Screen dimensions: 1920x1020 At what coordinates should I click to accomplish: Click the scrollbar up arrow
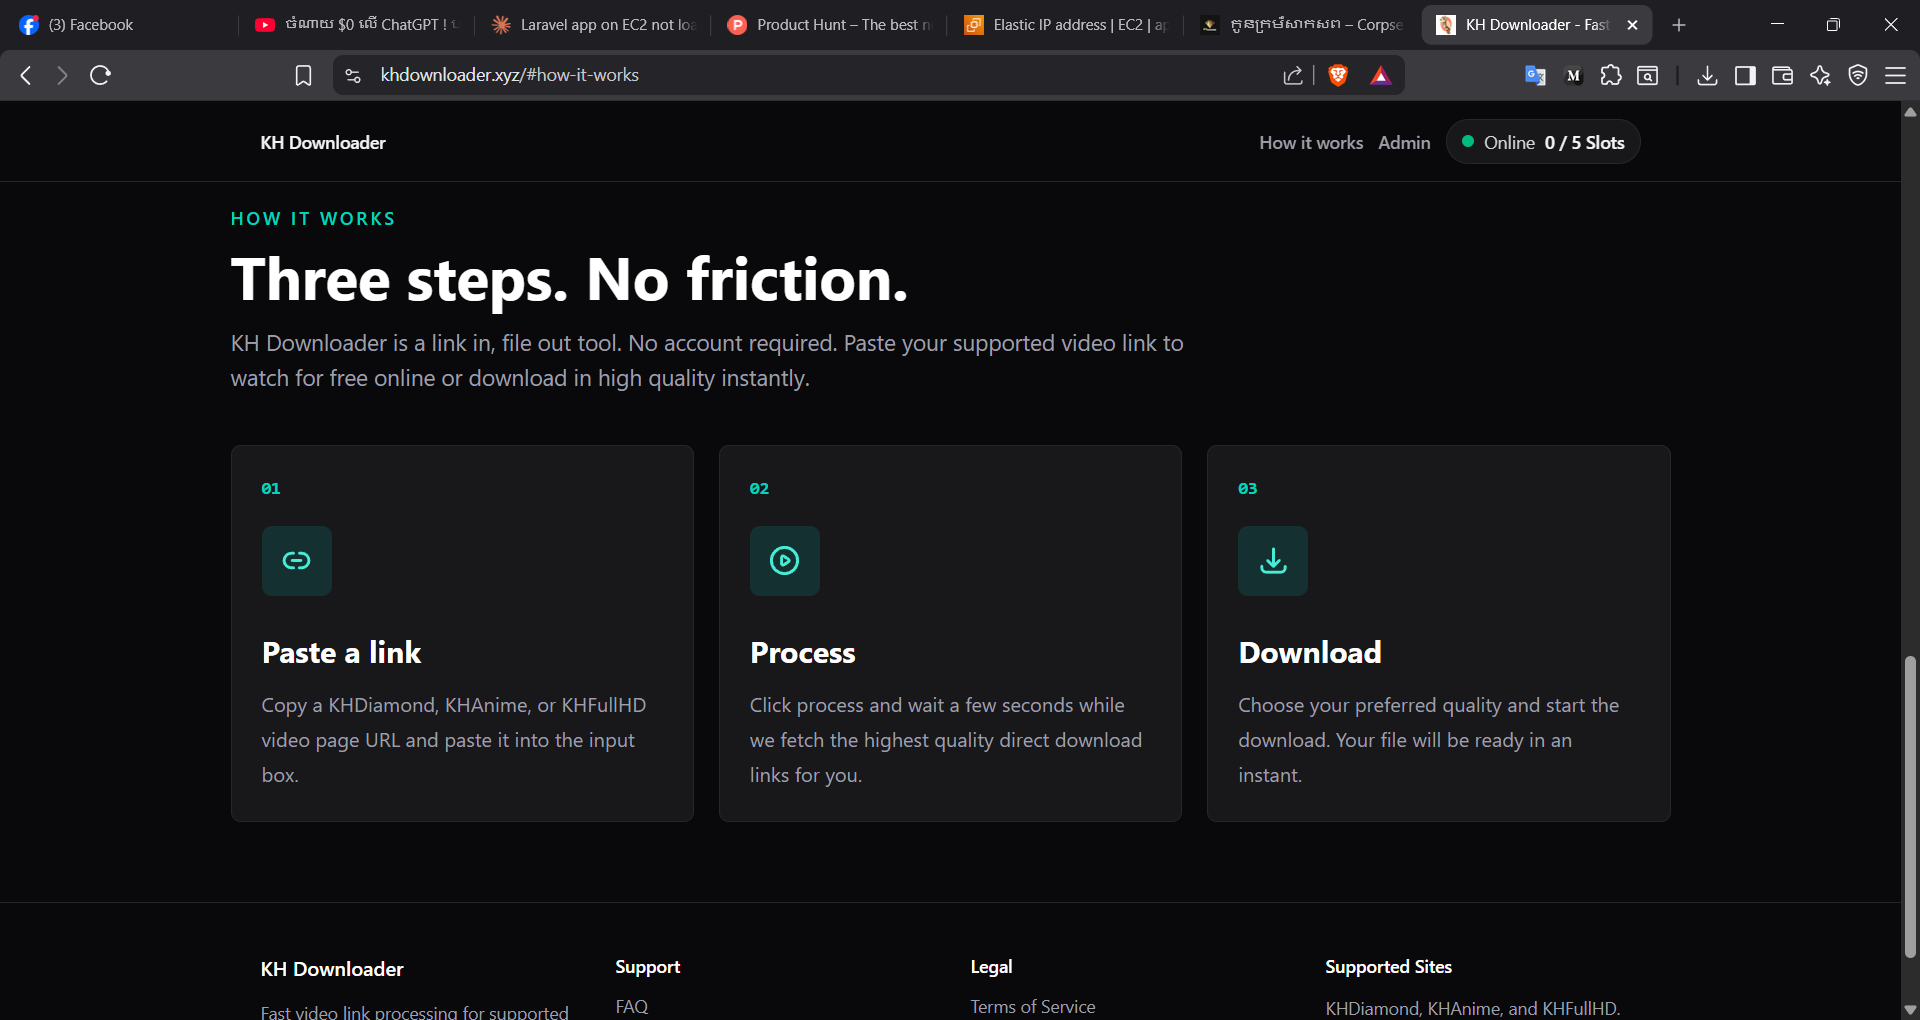(x=1910, y=112)
